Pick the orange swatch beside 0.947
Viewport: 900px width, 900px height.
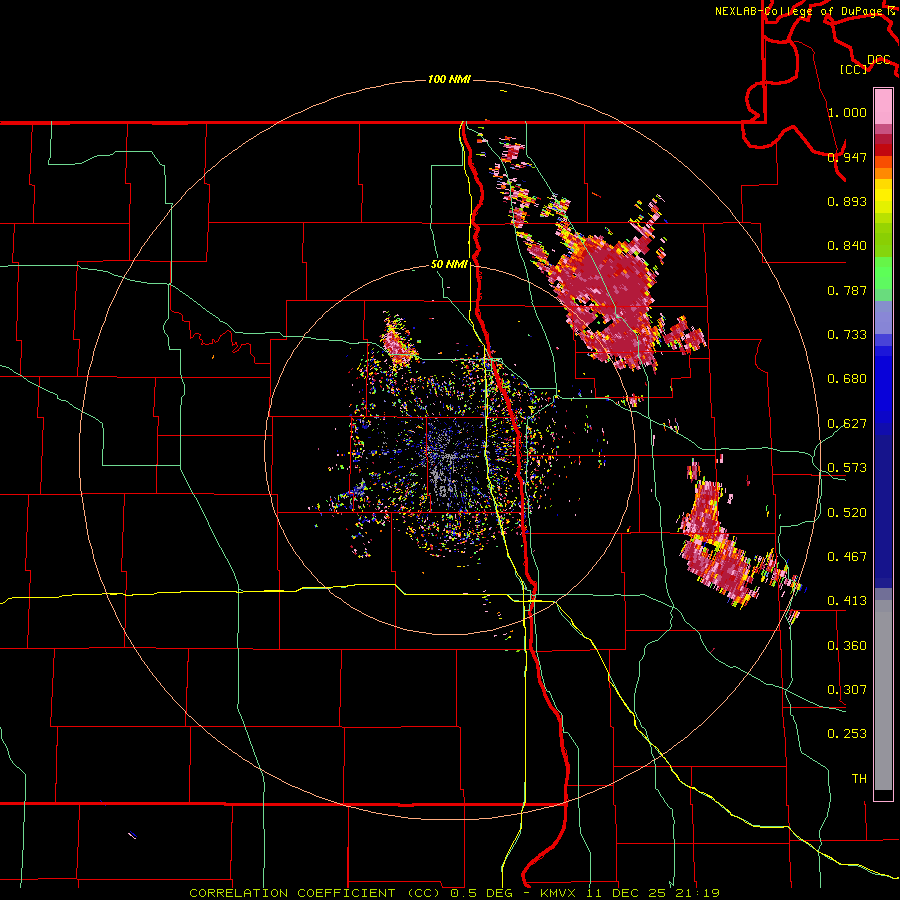tap(883, 162)
